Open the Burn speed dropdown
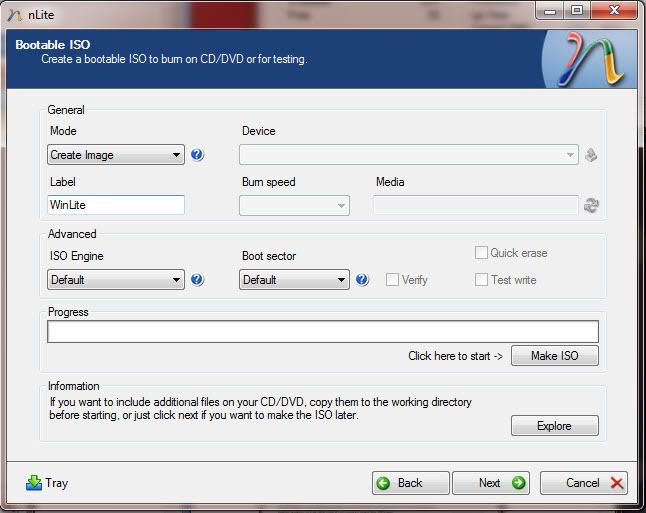The width and height of the screenshot is (646, 513). click(x=294, y=205)
